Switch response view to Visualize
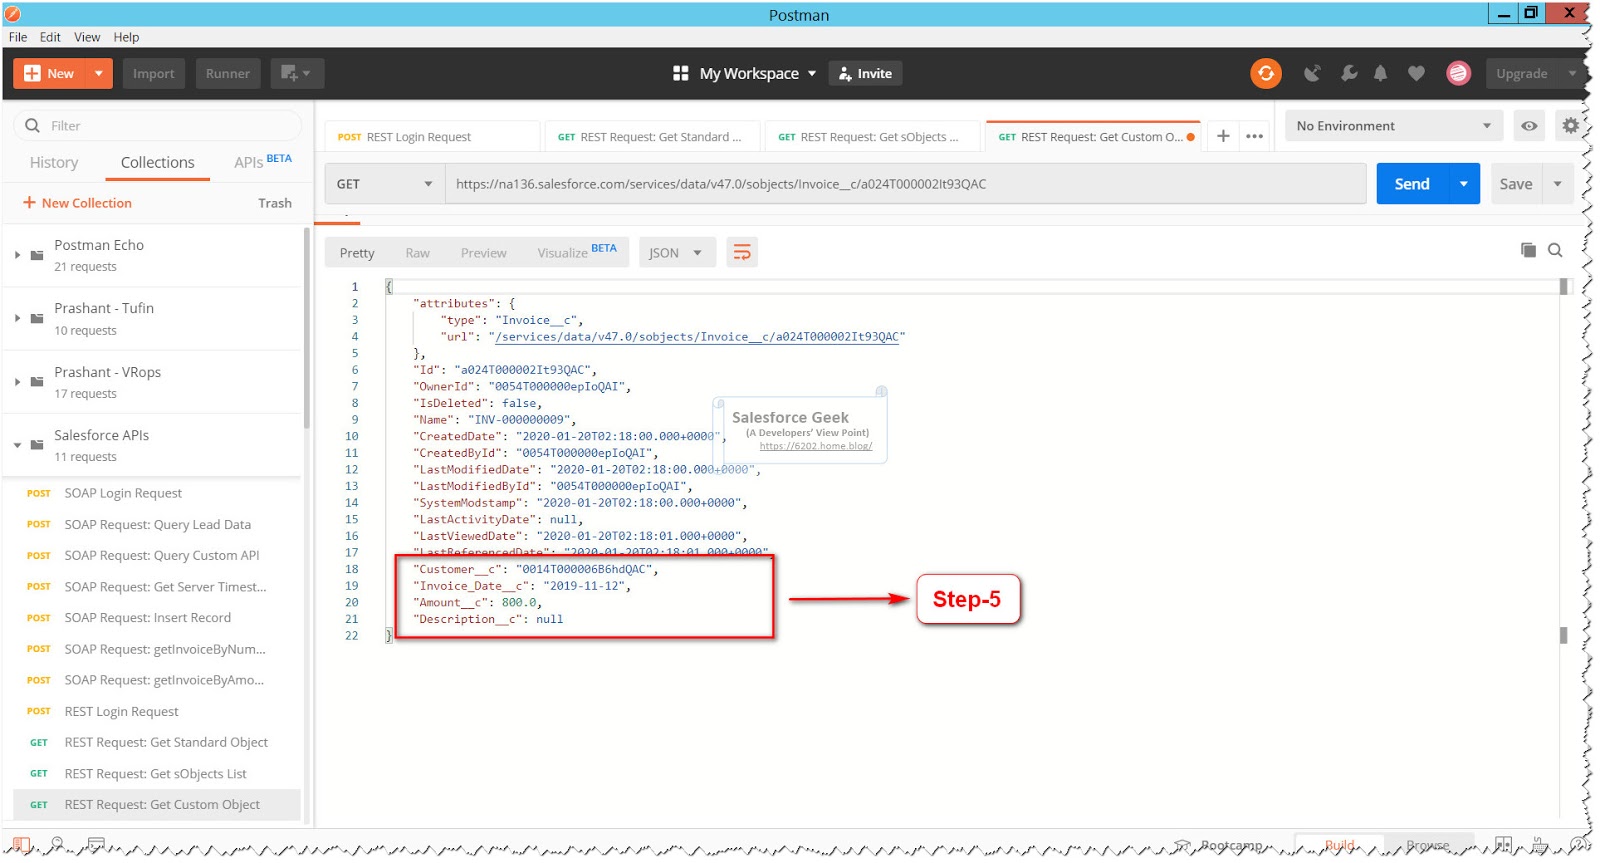Image resolution: width=1600 pixels, height=863 pixels. click(577, 252)
